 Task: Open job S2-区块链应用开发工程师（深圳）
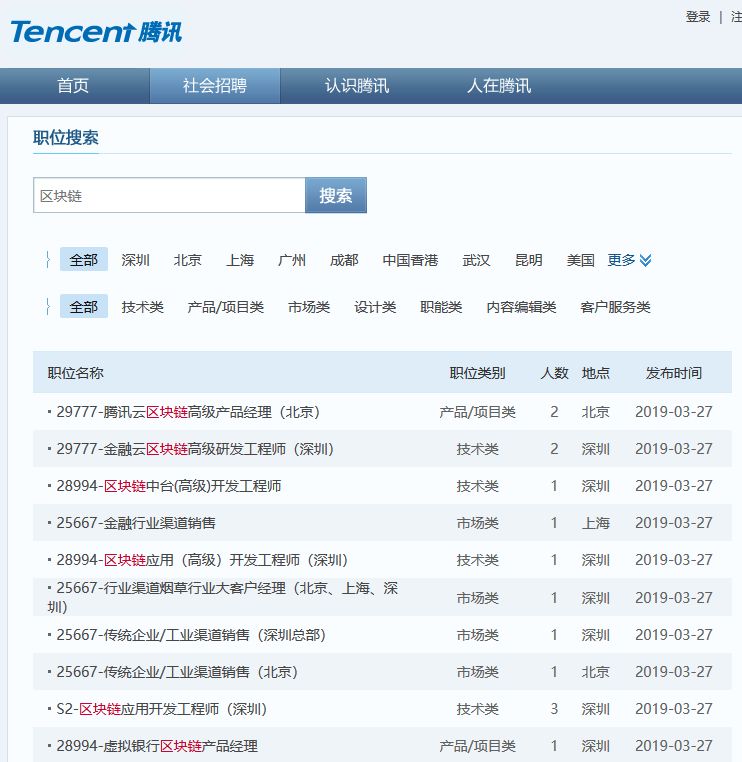(162, 709)
